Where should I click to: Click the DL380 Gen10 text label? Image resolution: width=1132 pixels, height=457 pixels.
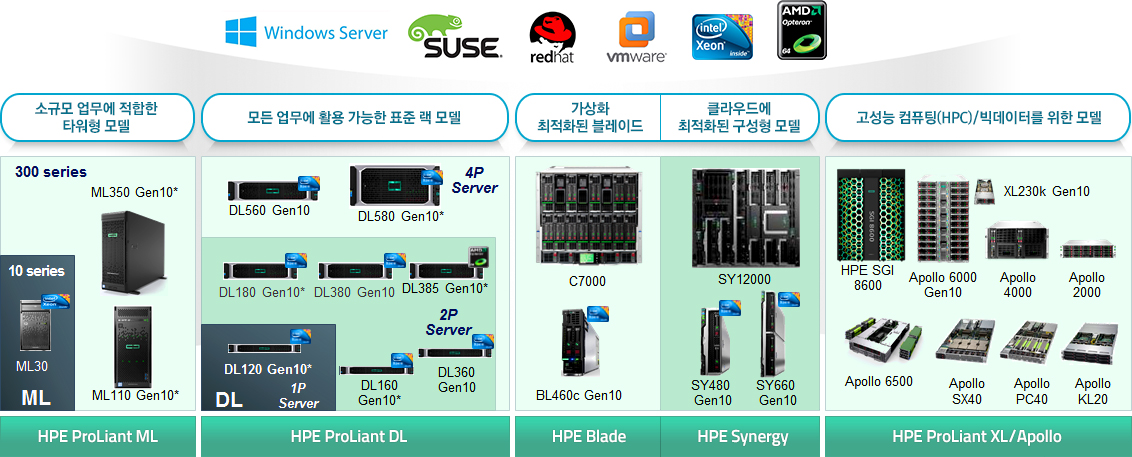pos(354,292)
